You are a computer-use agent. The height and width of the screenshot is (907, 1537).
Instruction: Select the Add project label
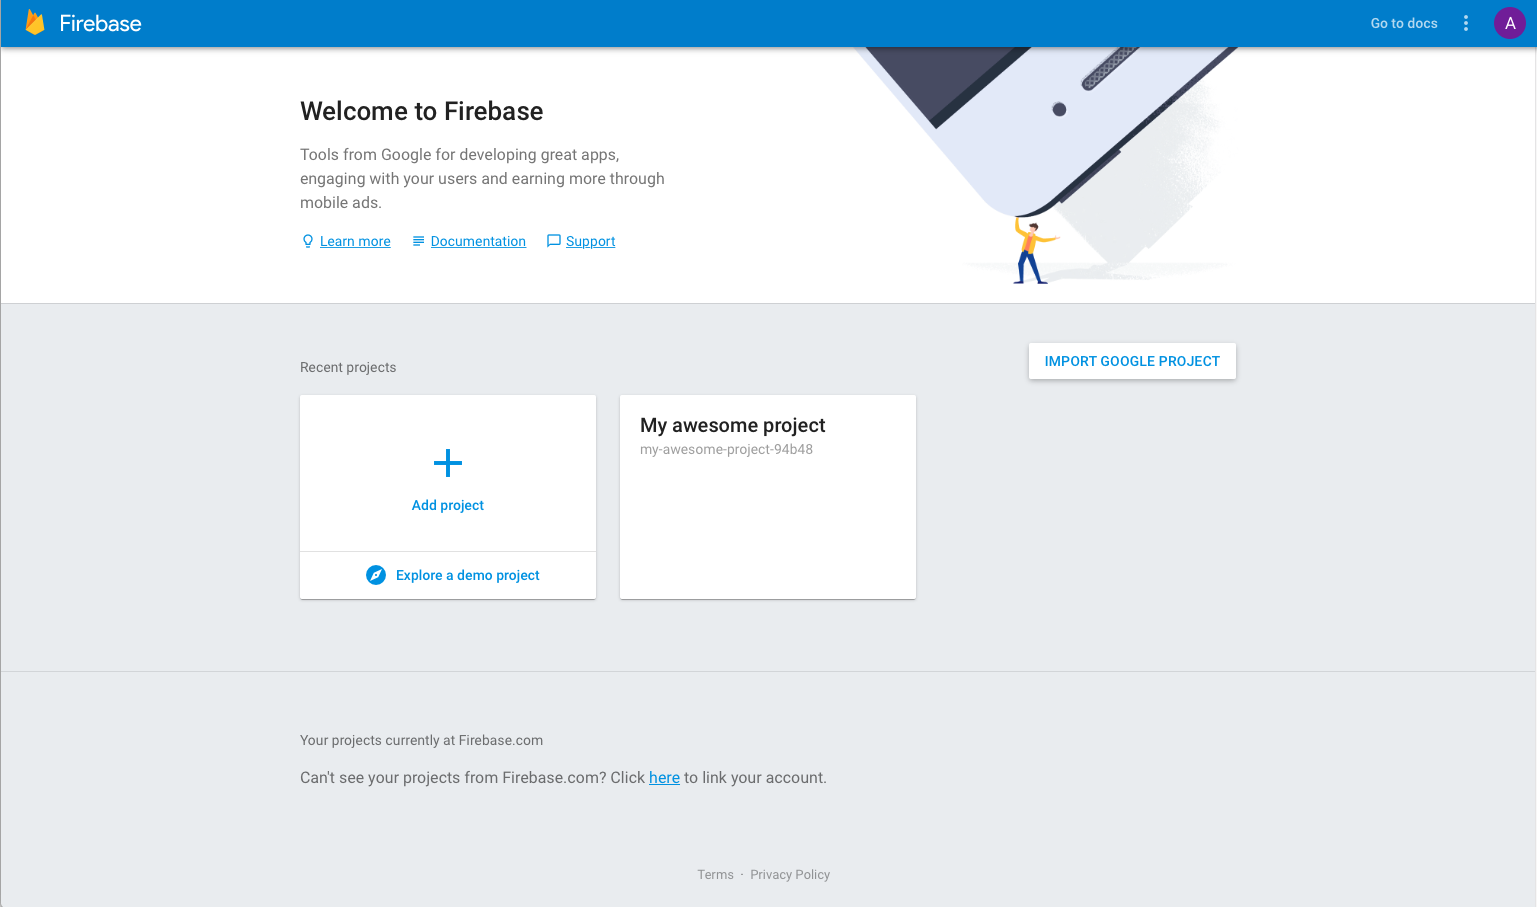[448, 505]
